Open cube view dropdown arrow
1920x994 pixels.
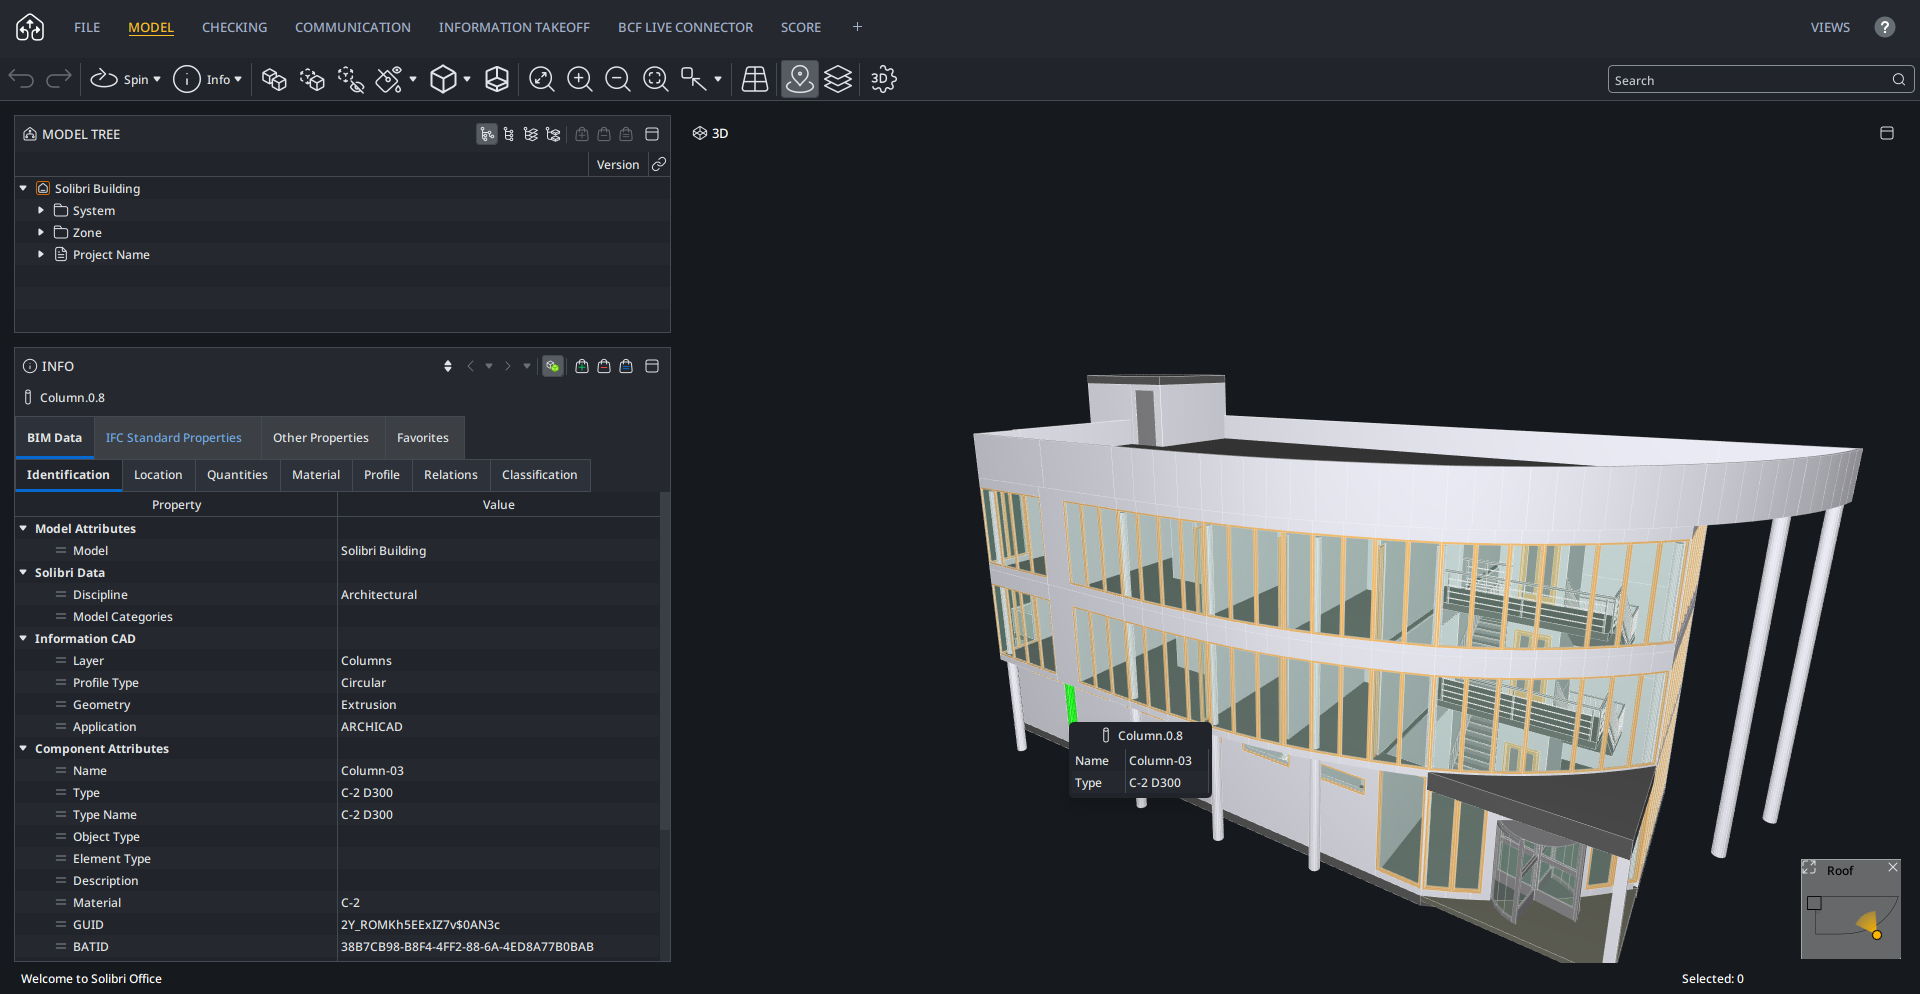tap(467, 80)
